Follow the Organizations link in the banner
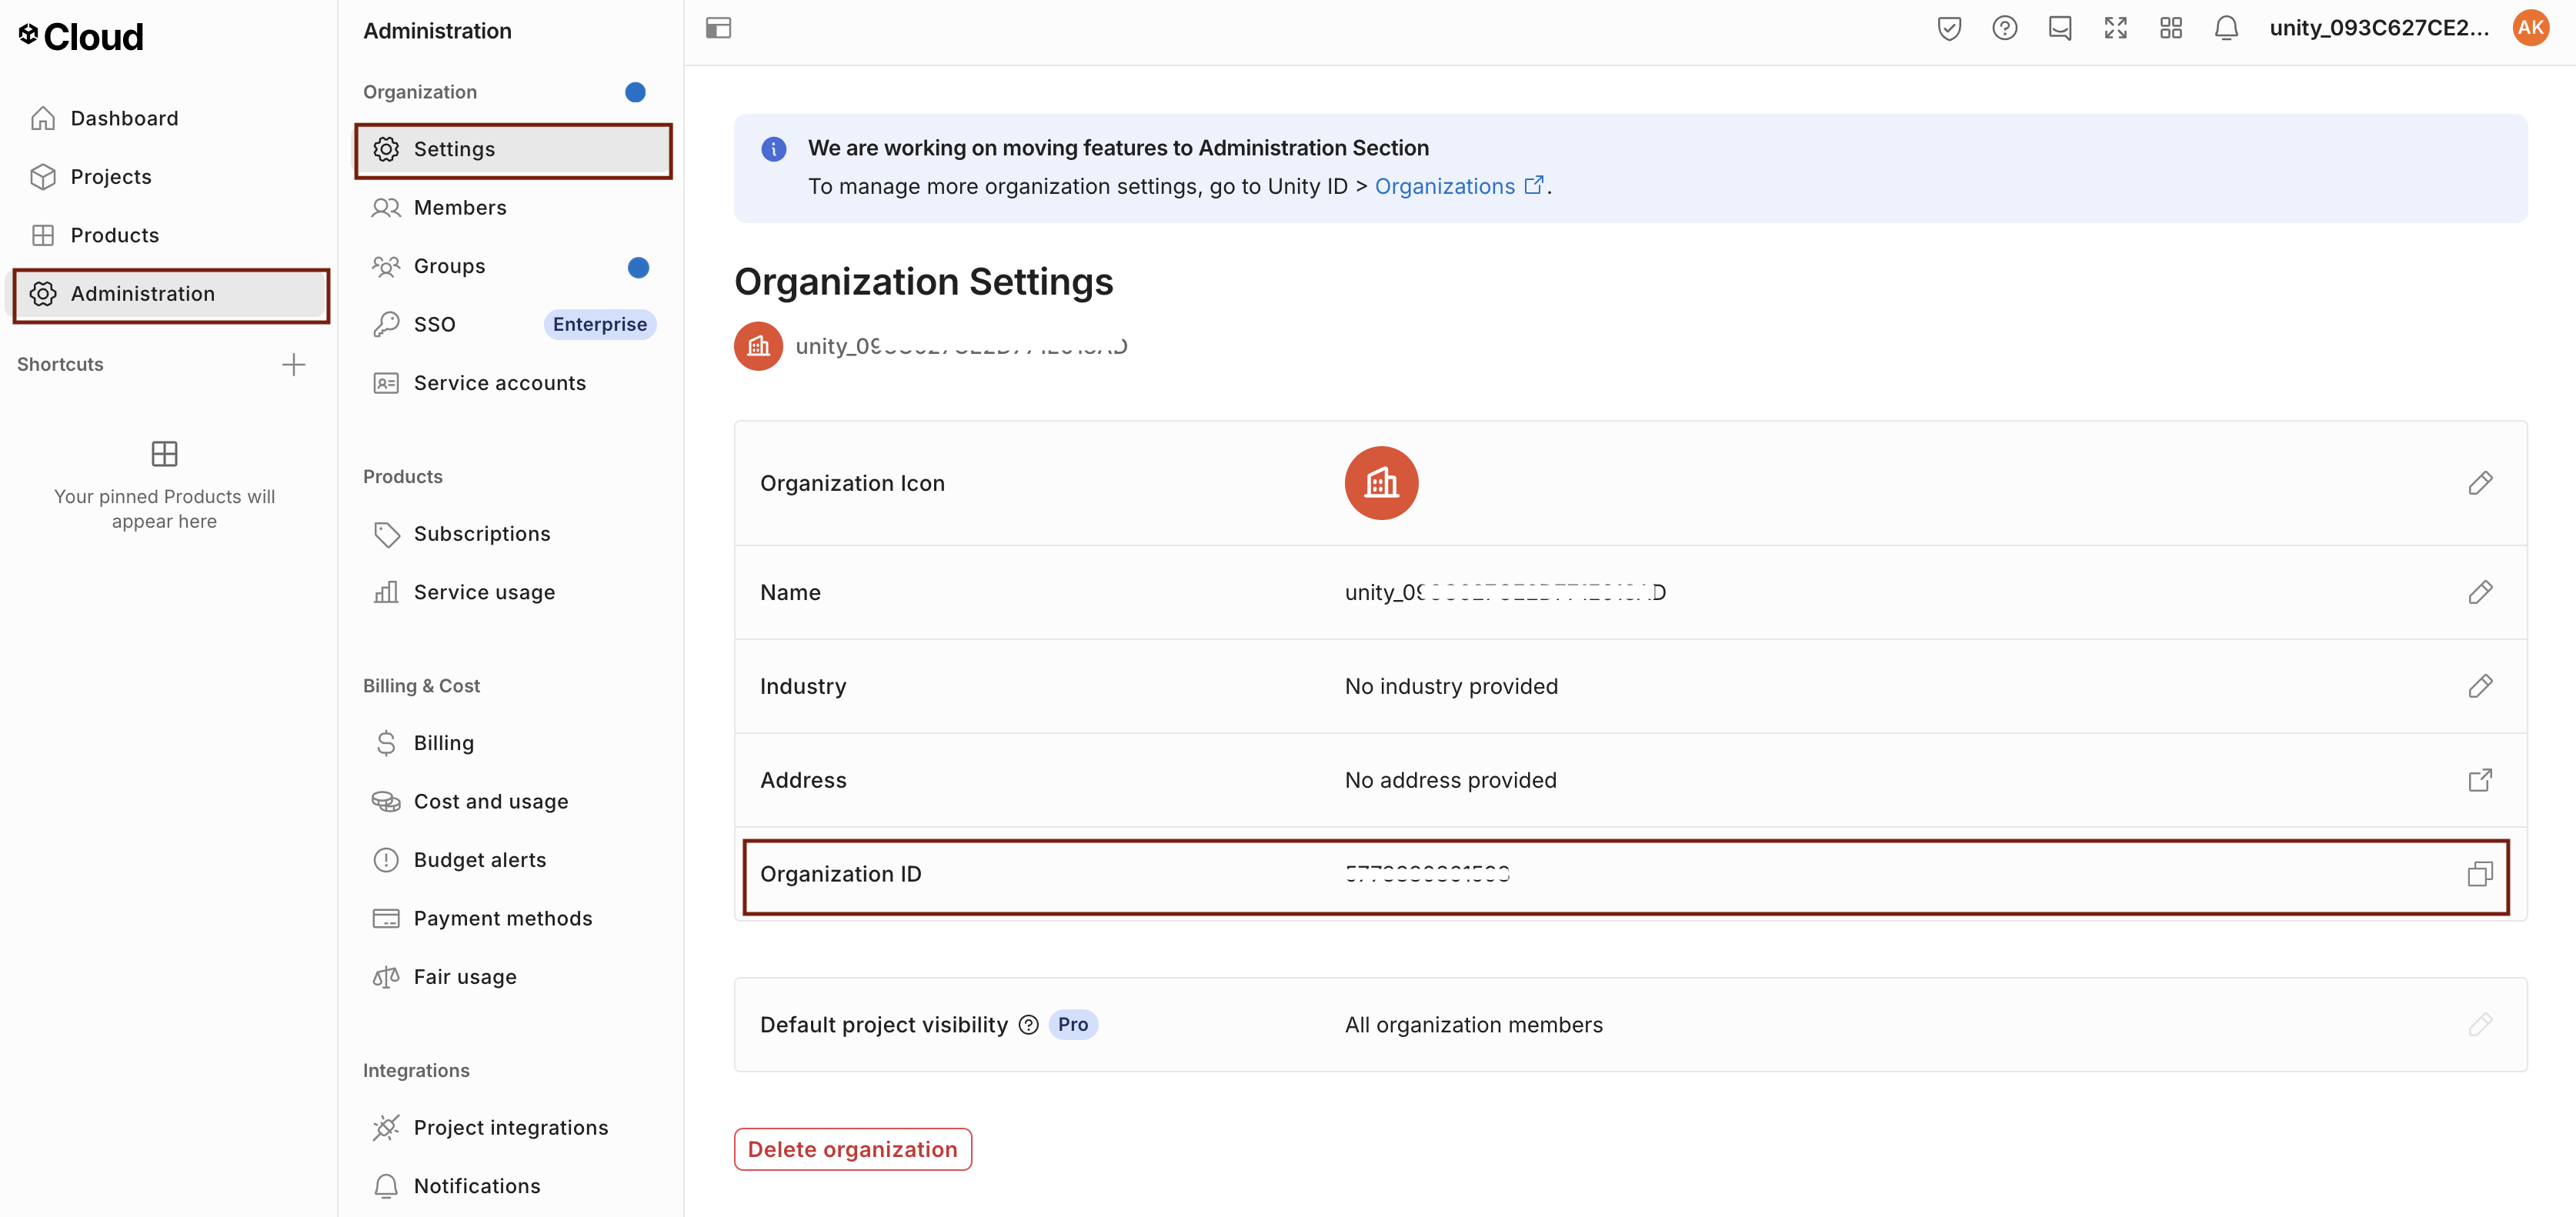The width and height of the screenshot is (2576, 1217). 1459,187
